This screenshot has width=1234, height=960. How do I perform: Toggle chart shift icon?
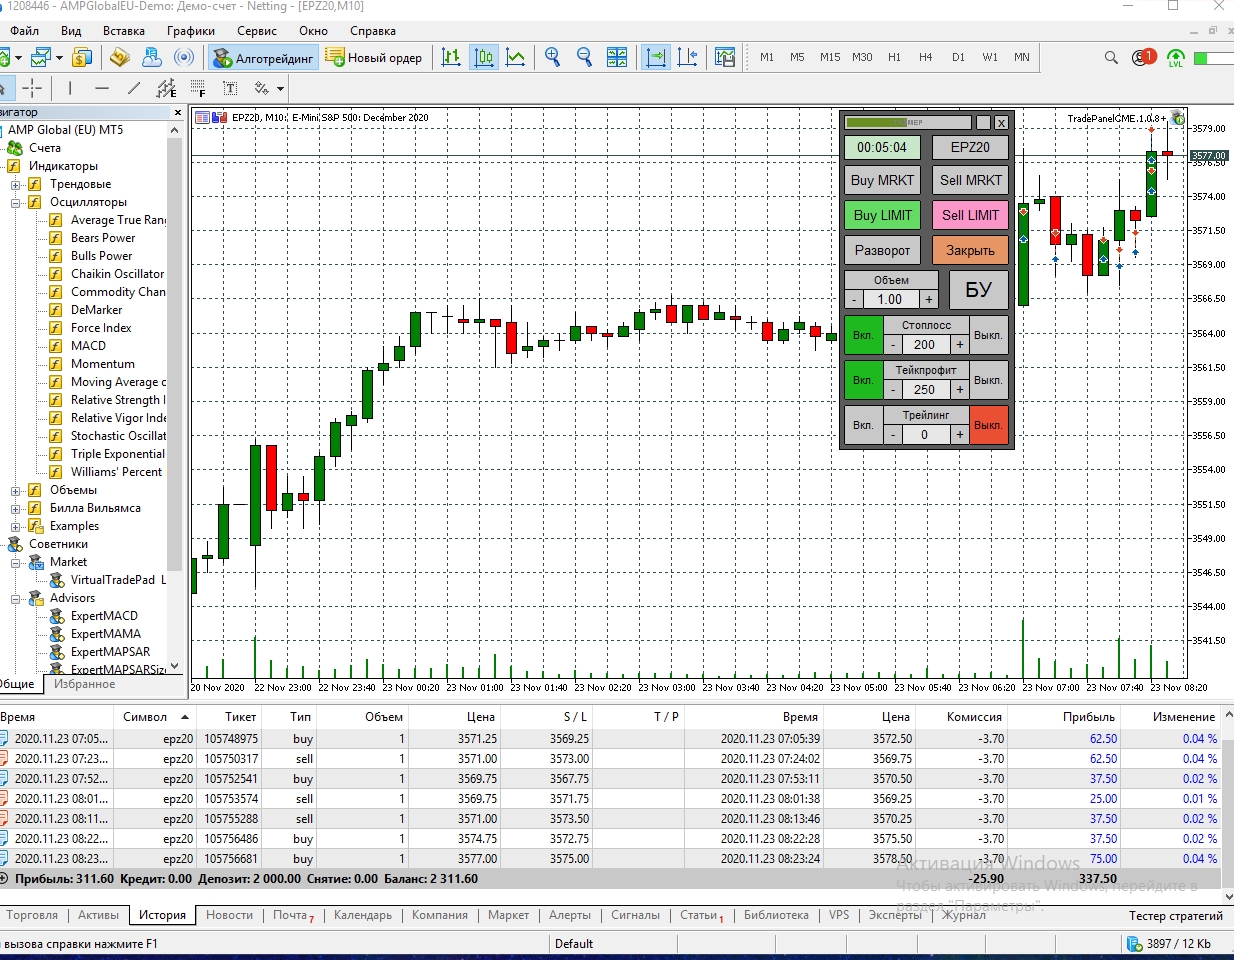688,57
